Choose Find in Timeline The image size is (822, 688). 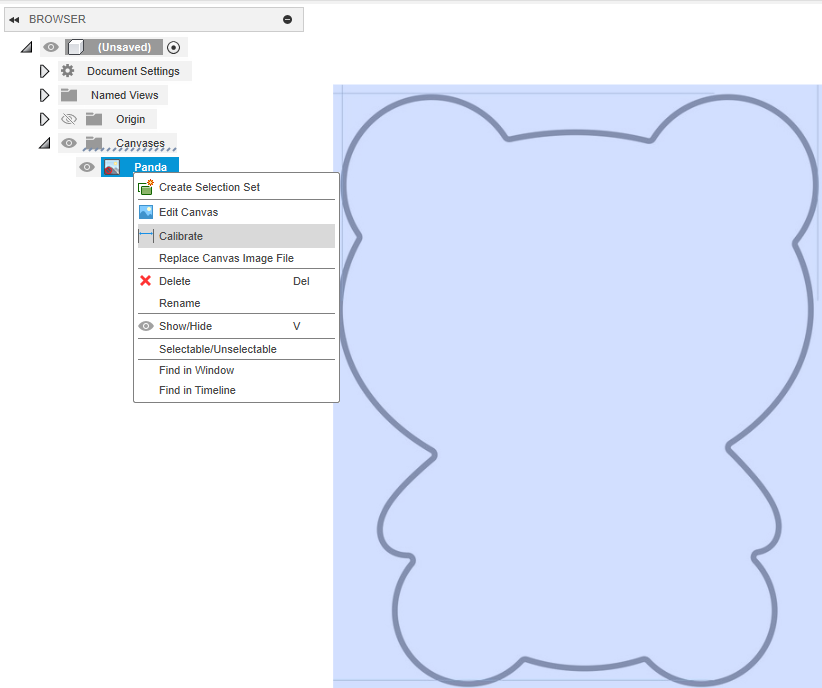(236, 390)
